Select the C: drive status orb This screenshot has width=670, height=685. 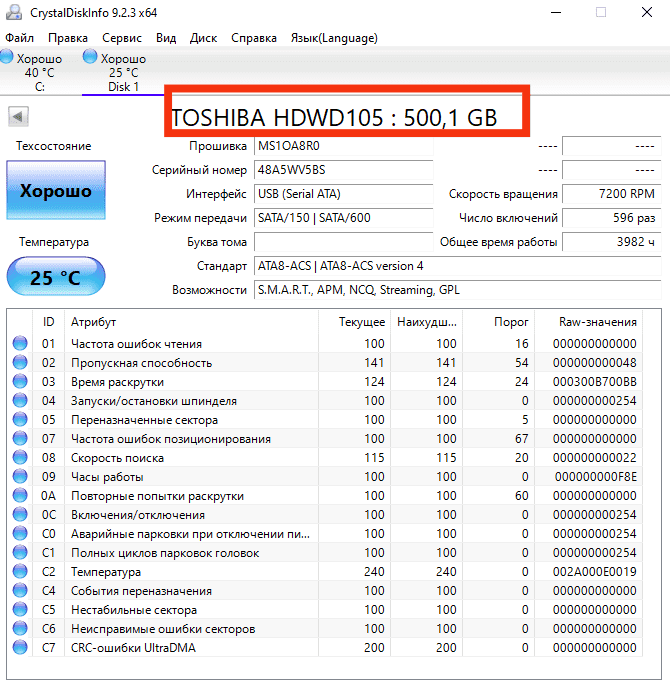click(8, 59)
